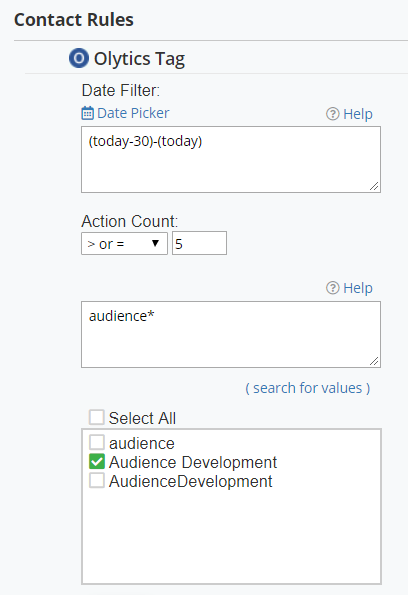408x595 pixels.
Task: Click the Olytics Tag circular O icon
Action: [79, 58]
